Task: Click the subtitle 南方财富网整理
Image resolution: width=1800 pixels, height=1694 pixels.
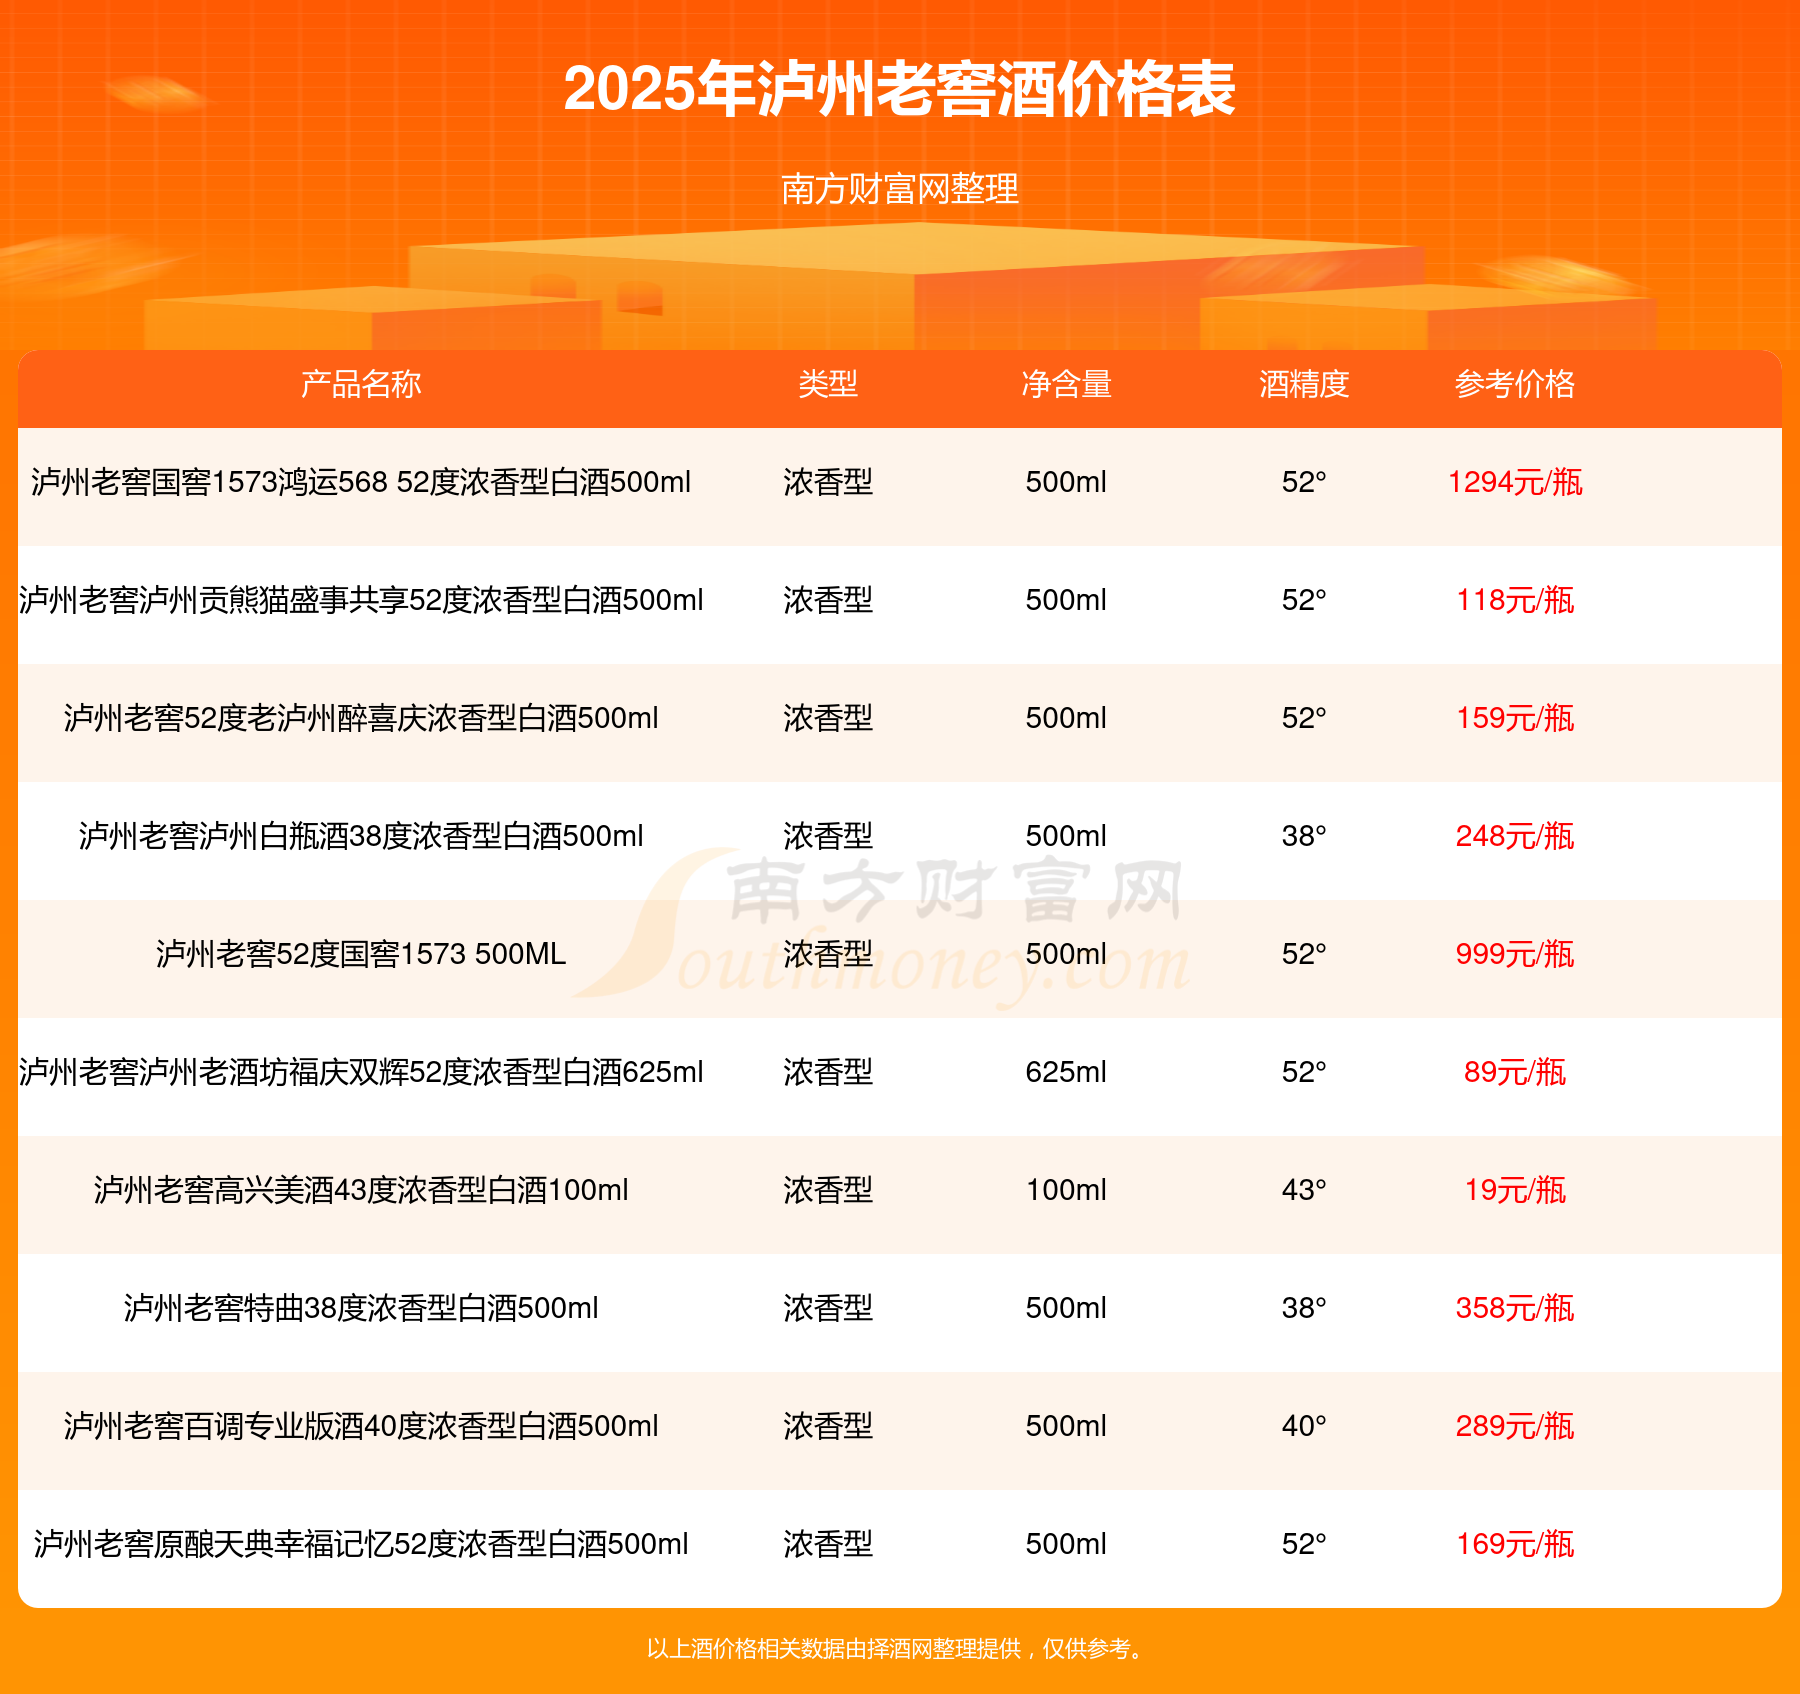Action: [900, 189]
